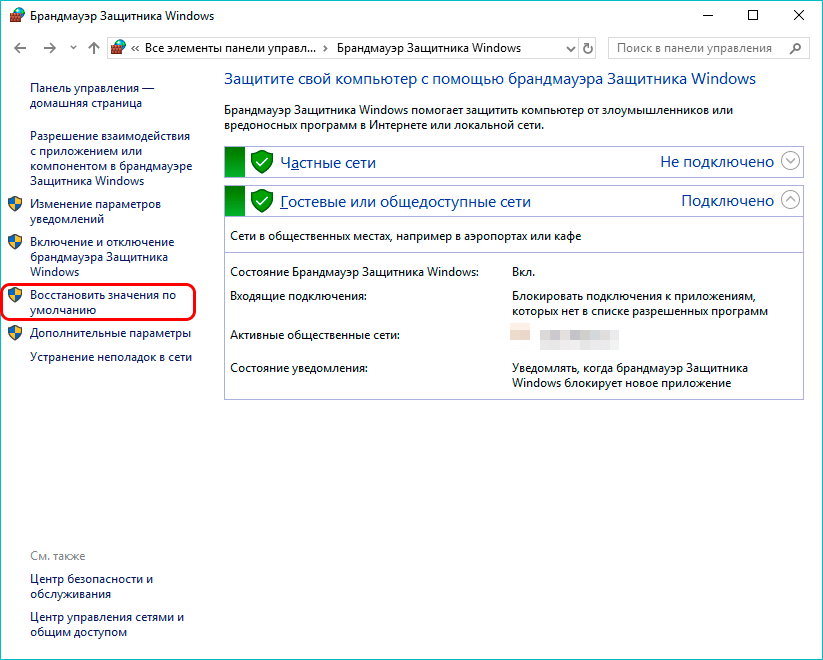Click 'Сети в общественных местах' description
The width and height of the screenshot is (823, 660).
[x=406, y=236]
